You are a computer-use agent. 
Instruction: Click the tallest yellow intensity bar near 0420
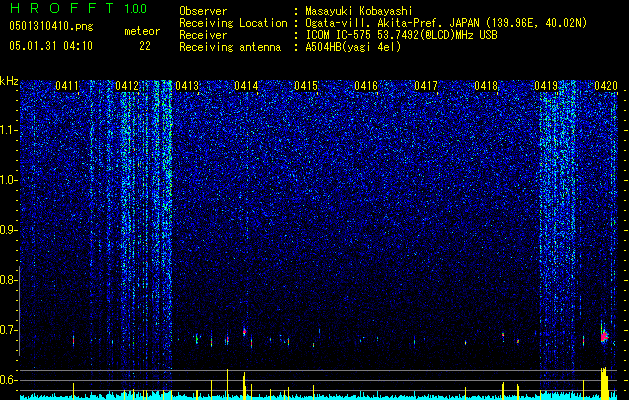click(x=603, y=383)
